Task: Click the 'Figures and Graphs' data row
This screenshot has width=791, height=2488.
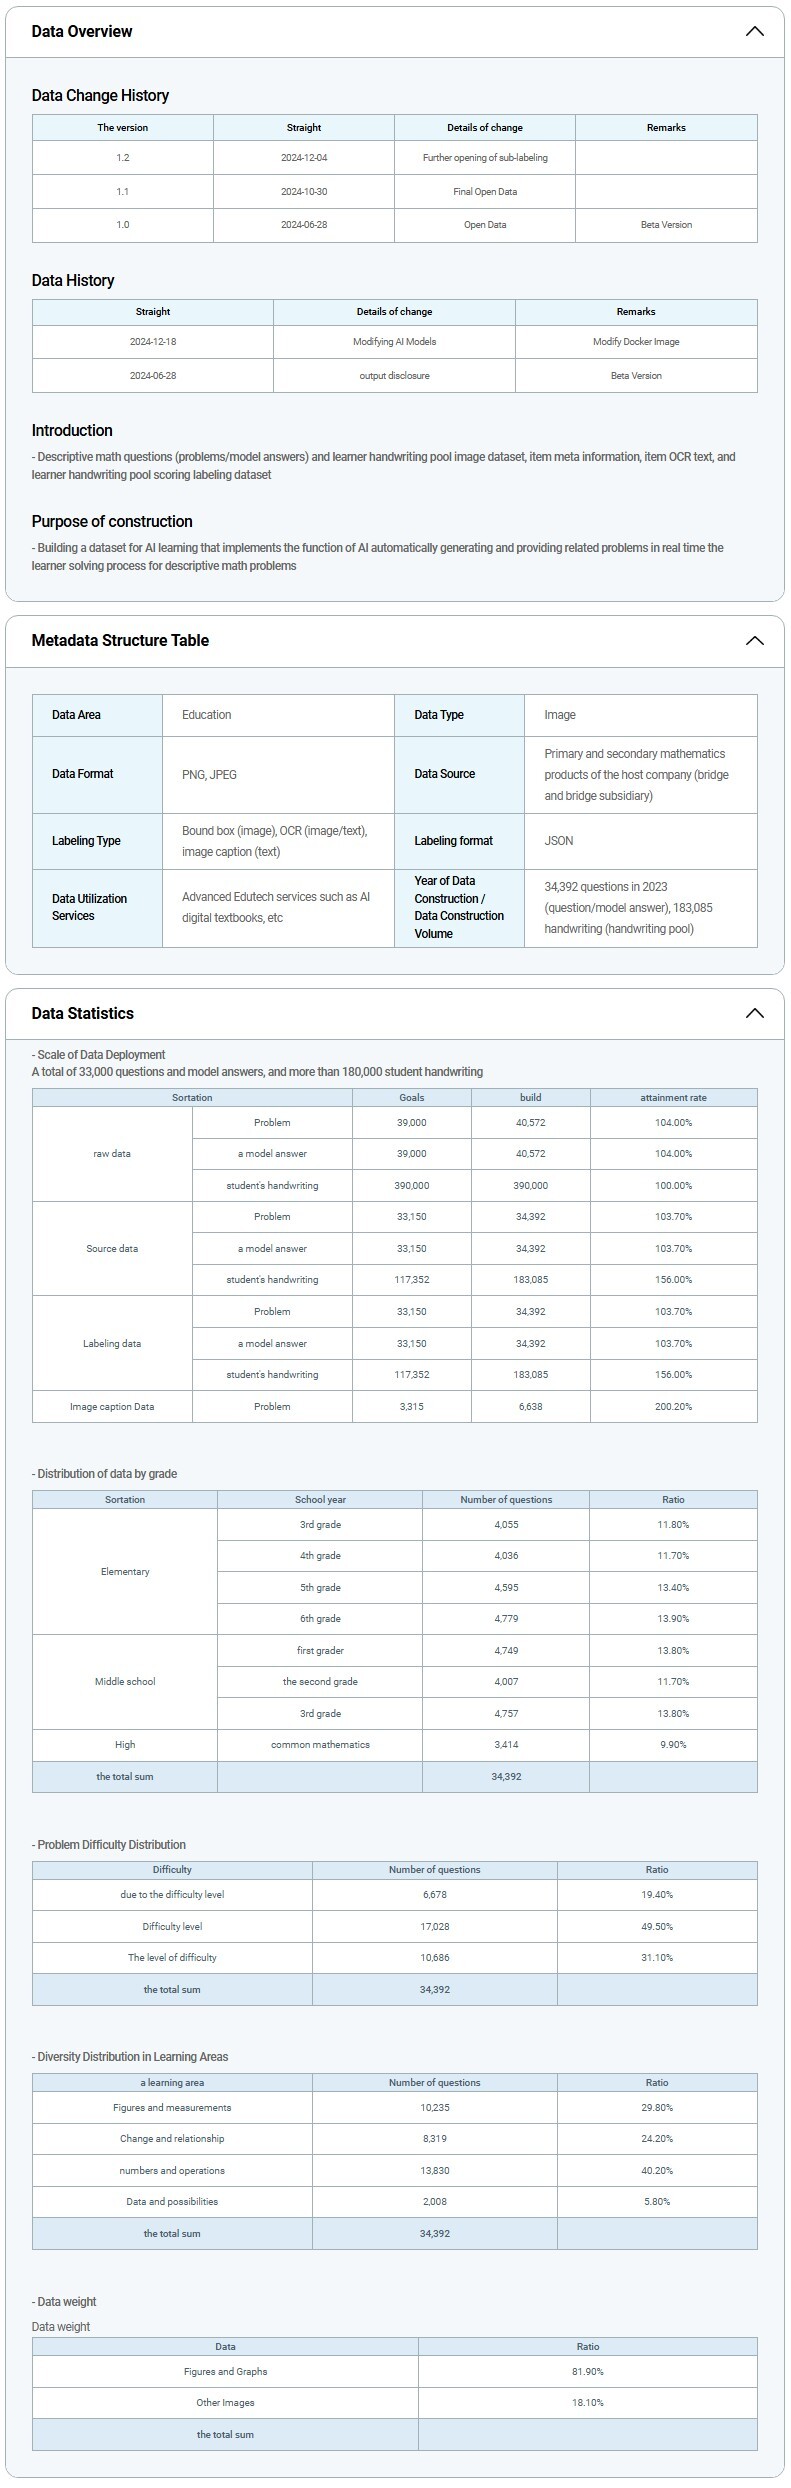Action: (225, 2372)
